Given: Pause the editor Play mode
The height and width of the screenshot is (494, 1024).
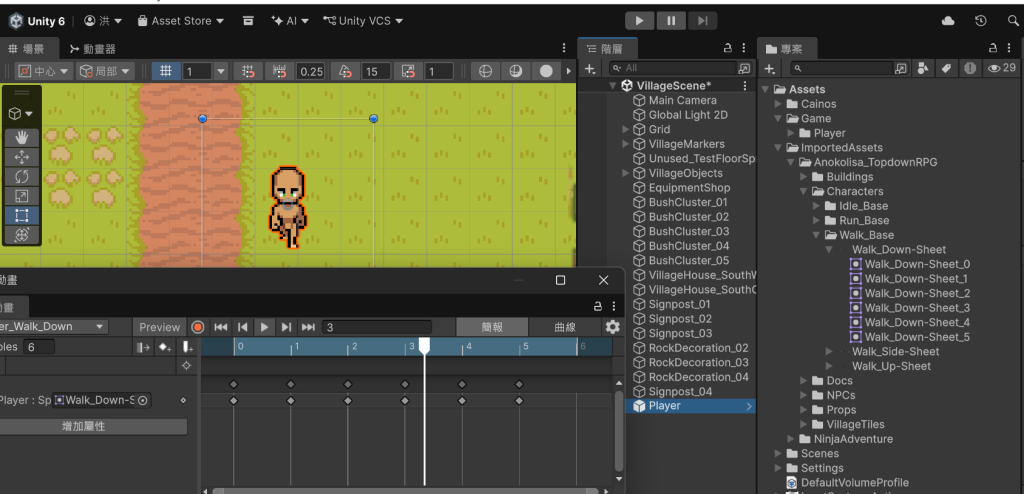Looking at the screenshot, I should [x=671, y=21].
